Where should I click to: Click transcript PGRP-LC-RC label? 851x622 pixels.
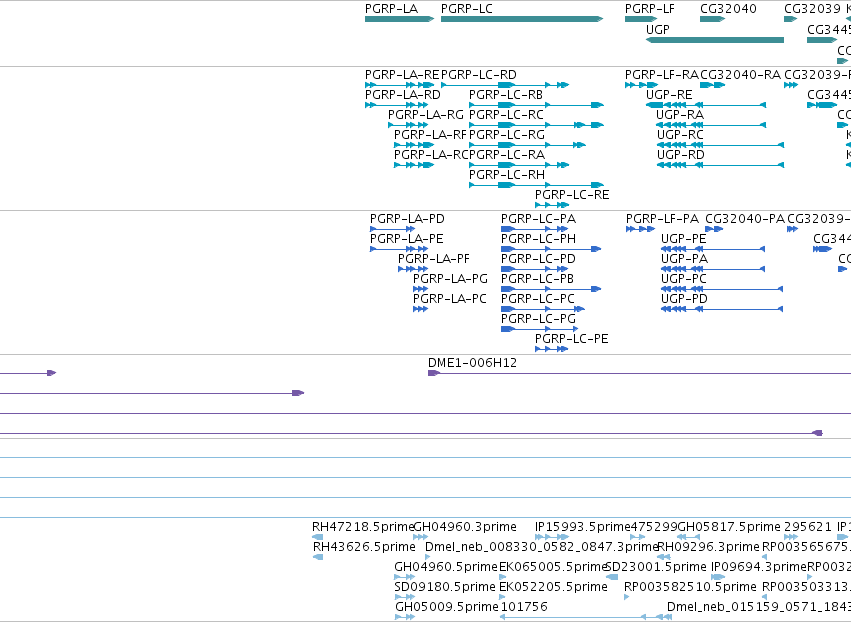[x=506, y=115]
